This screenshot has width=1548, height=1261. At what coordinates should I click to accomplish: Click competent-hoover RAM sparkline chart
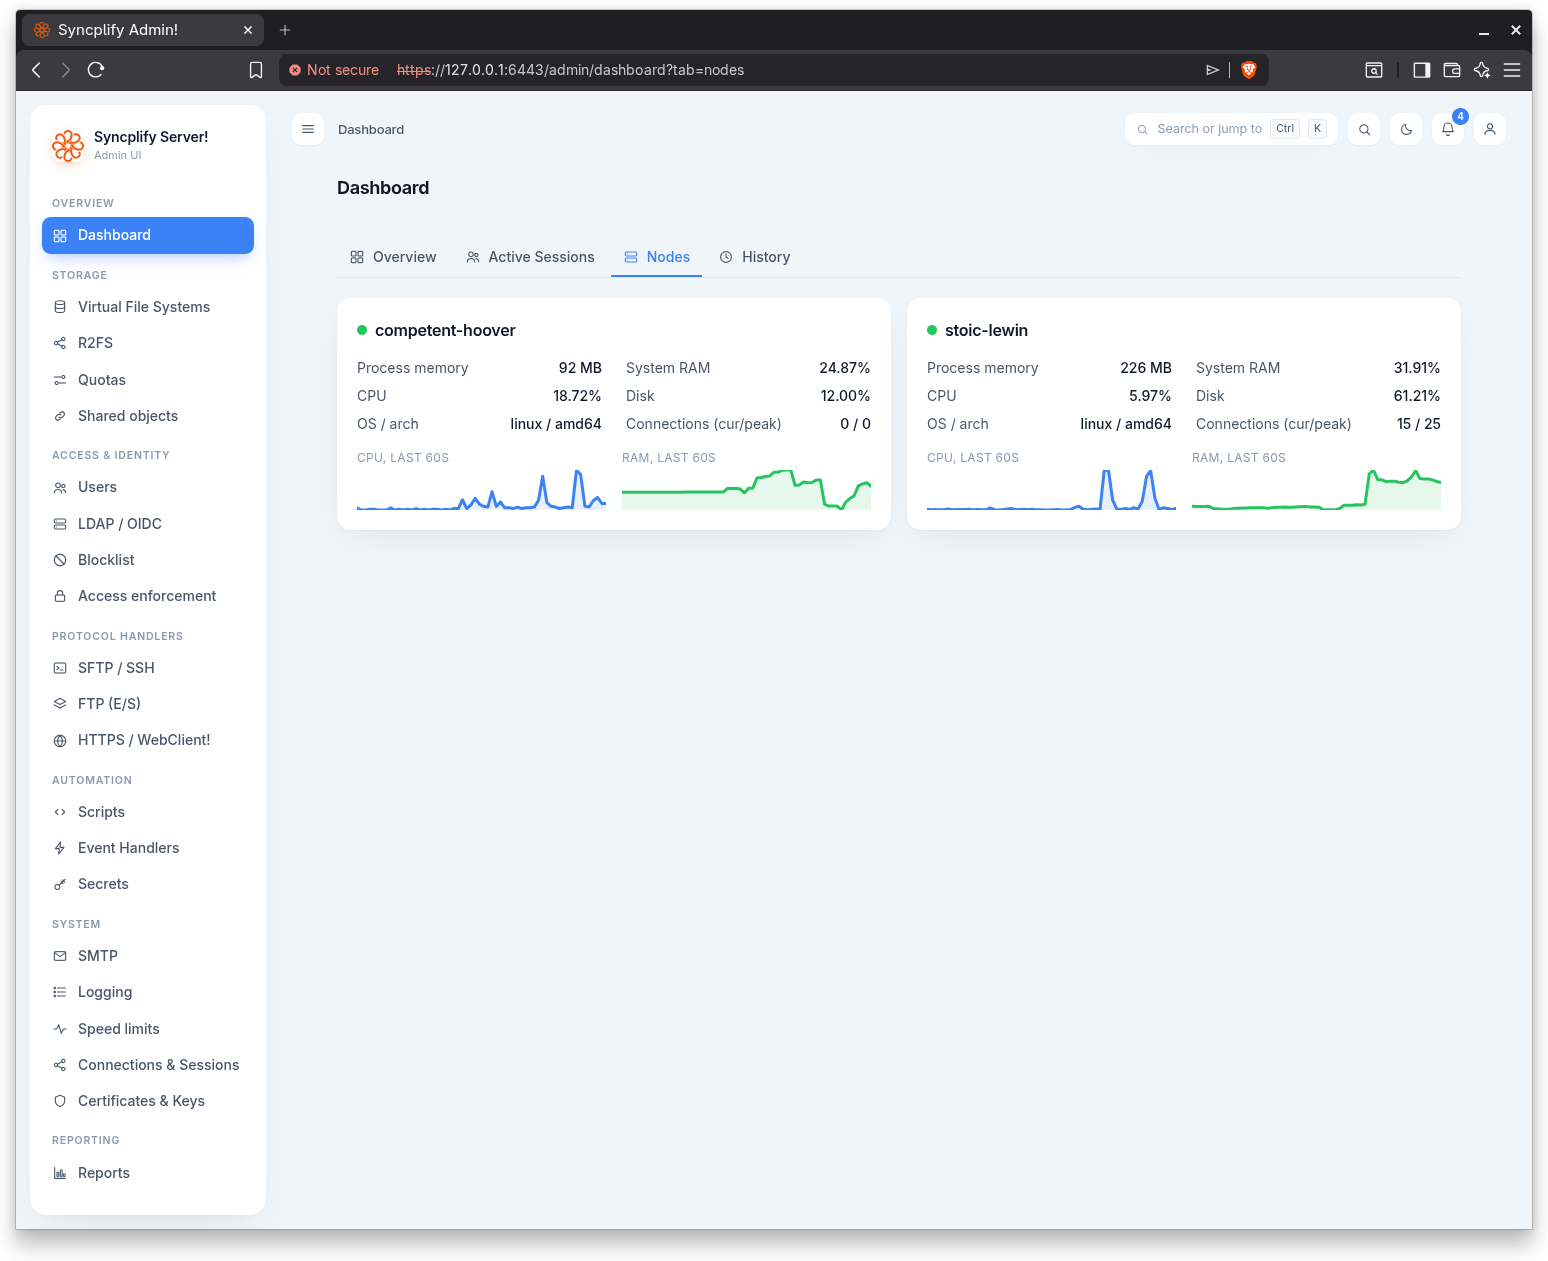pos(746,489)
